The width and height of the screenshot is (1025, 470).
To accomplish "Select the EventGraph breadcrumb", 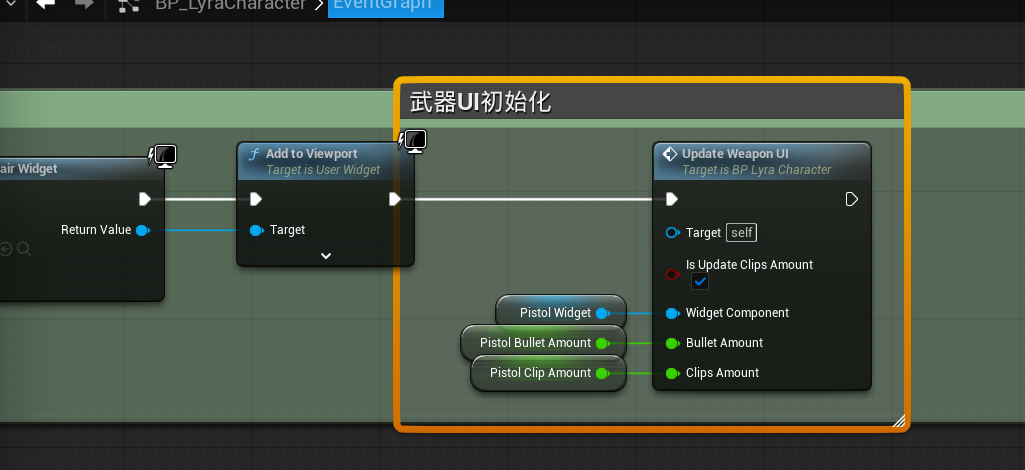I will (385, 7).
